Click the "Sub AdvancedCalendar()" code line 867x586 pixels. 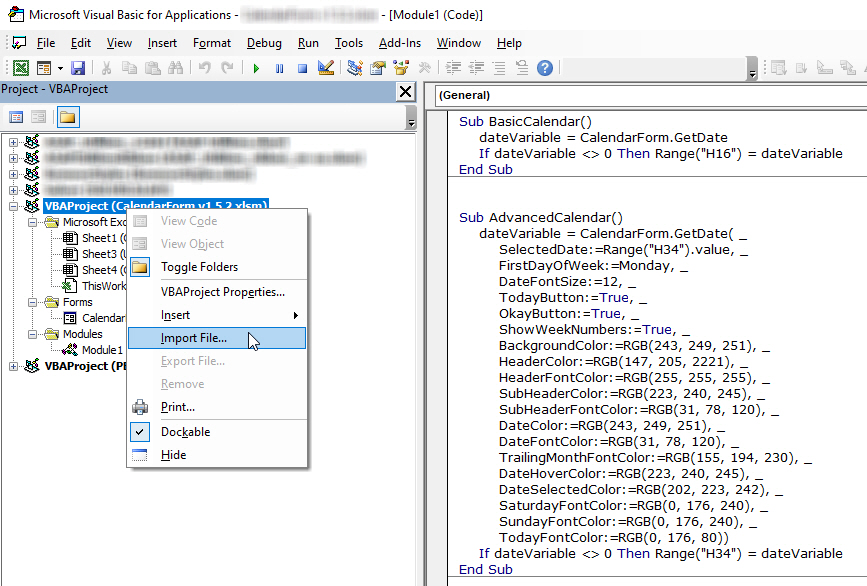coord(541,218)
